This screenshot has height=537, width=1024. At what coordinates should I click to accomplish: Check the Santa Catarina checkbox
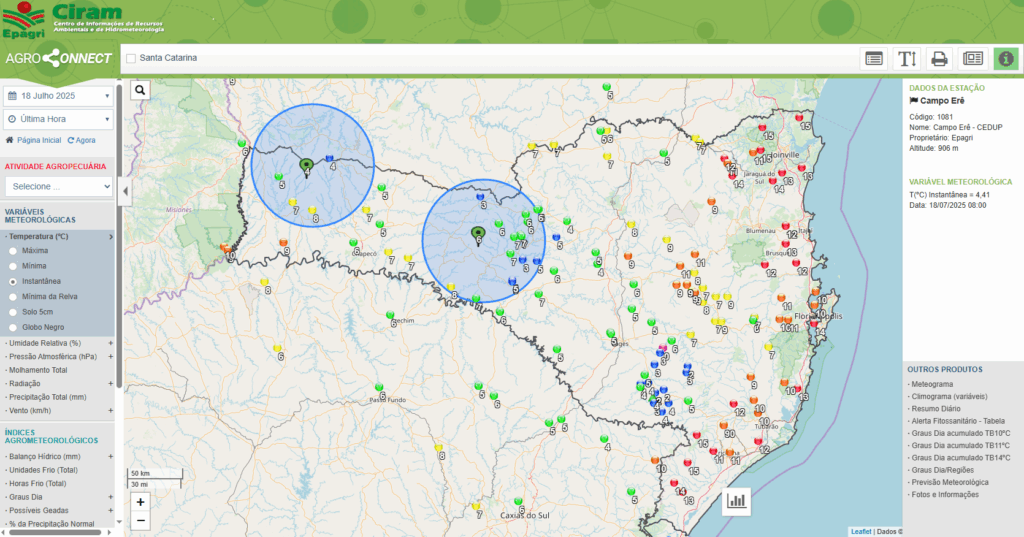click(x=131, y=58)
